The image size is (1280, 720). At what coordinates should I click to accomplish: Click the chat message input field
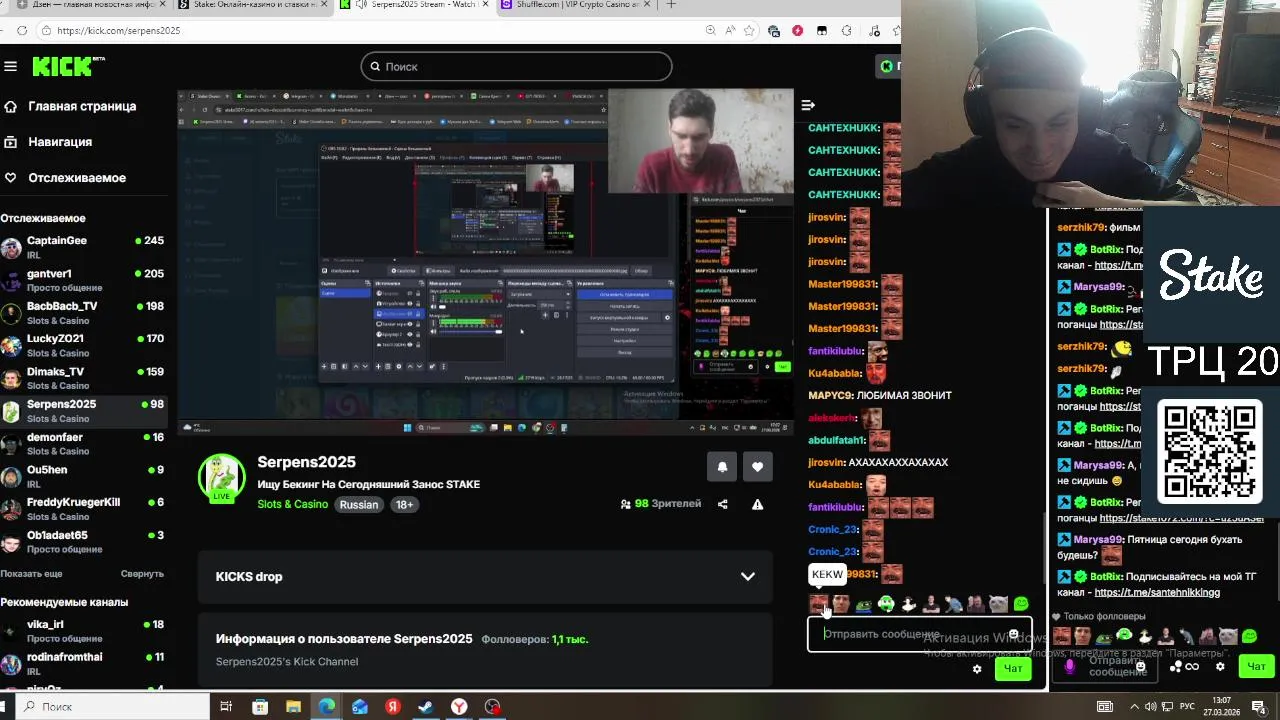pyautogui.click(x=919, y=634)
